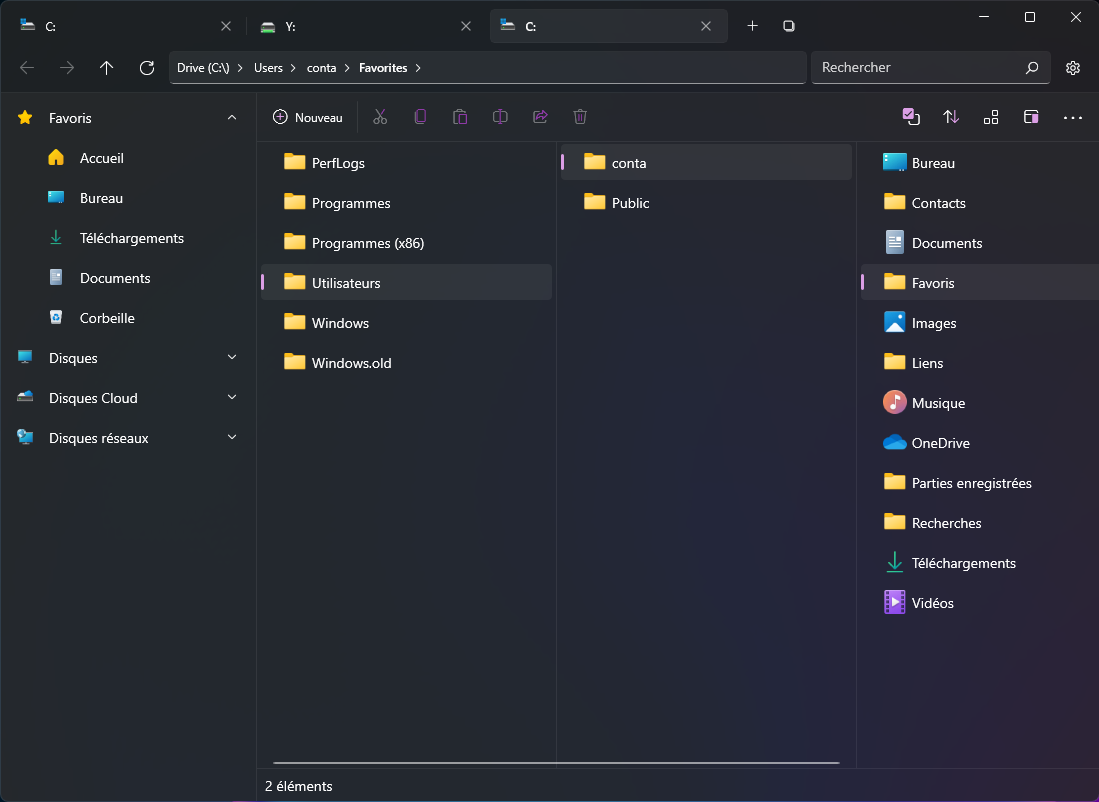Click the Rename icon in toolbar
Screen dimensions: 1099x802
pos(500,117)
